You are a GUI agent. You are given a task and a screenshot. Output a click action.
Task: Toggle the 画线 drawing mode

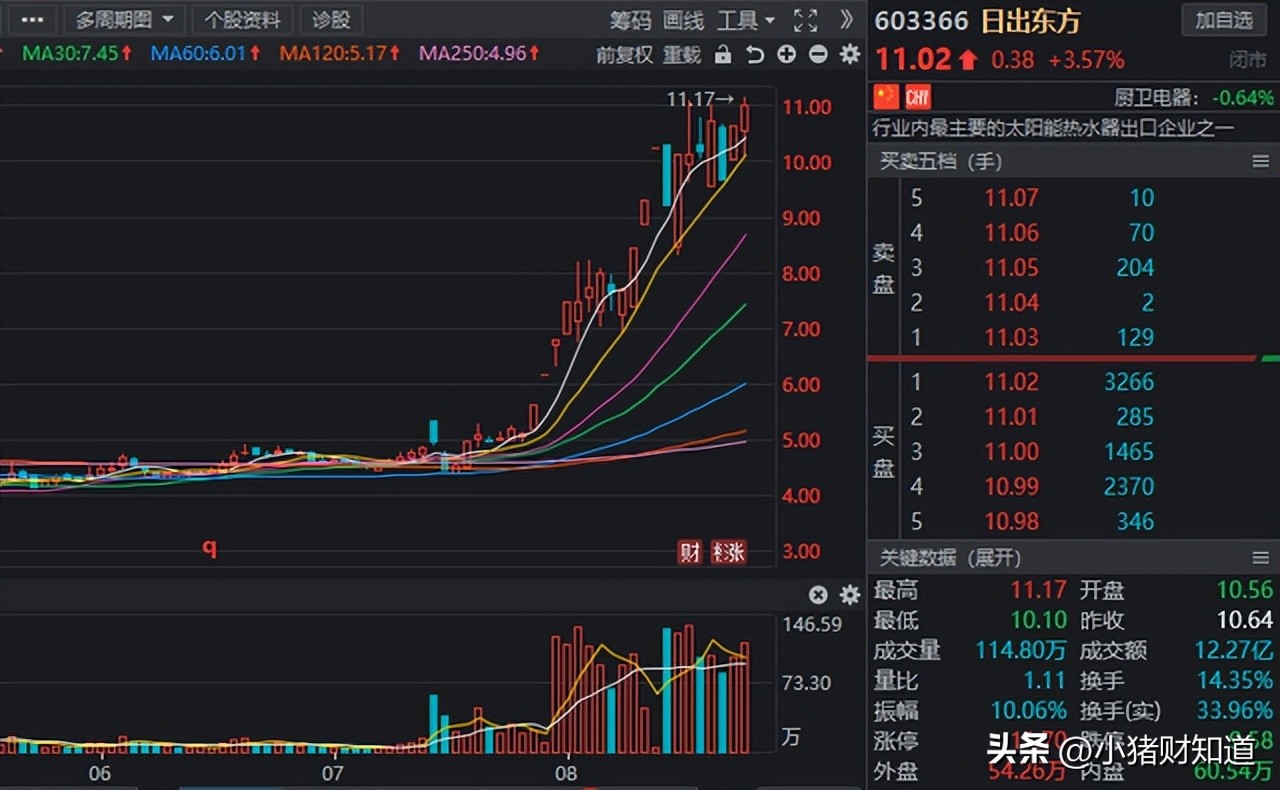point(682,20)
